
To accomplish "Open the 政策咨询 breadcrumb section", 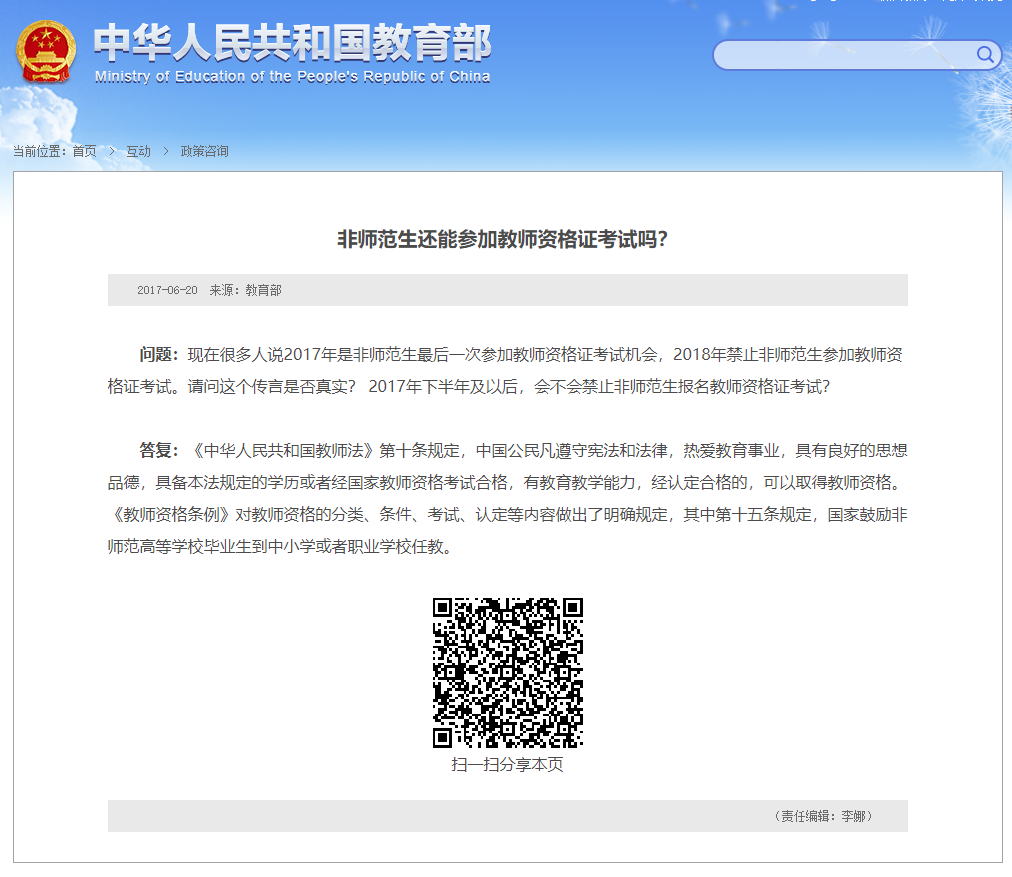I will click(x=203, y=150).
